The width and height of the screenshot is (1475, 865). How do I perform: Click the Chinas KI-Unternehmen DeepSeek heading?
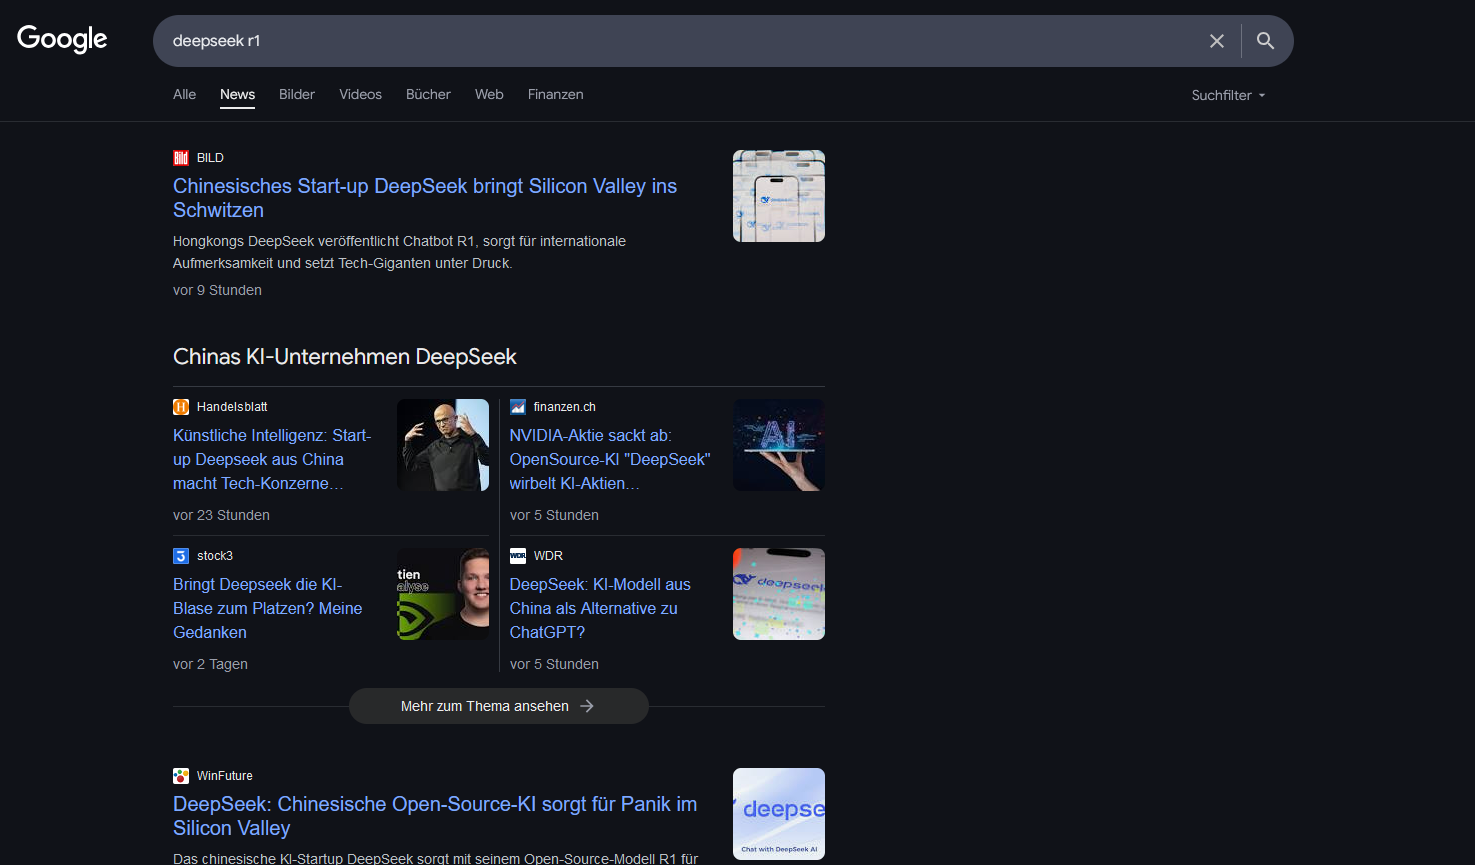(345, 357)
